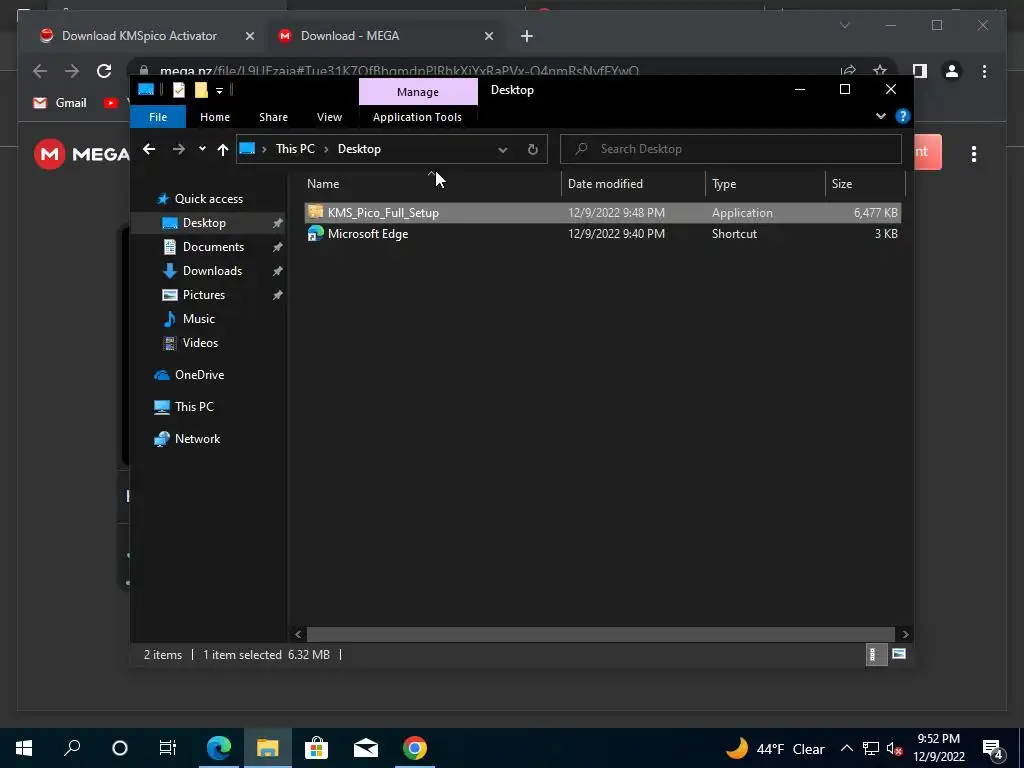This screenshot has width=1024, height=768.
Task: Open OneDrive in the navigation pane
Action: coord(199,375)
